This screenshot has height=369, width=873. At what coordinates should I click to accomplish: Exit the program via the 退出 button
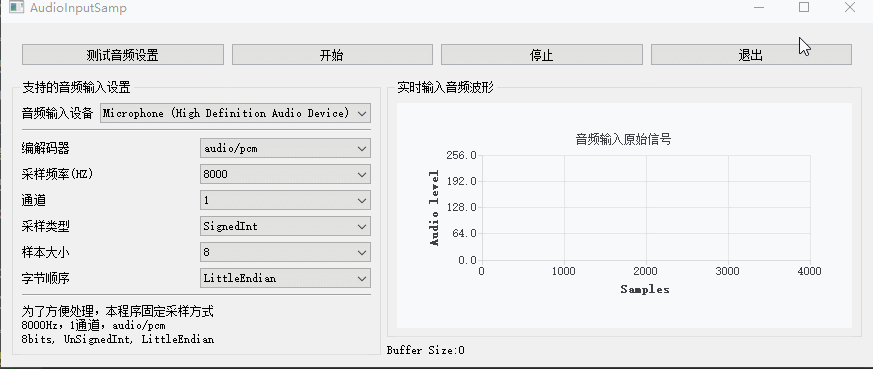coord(751,55)
